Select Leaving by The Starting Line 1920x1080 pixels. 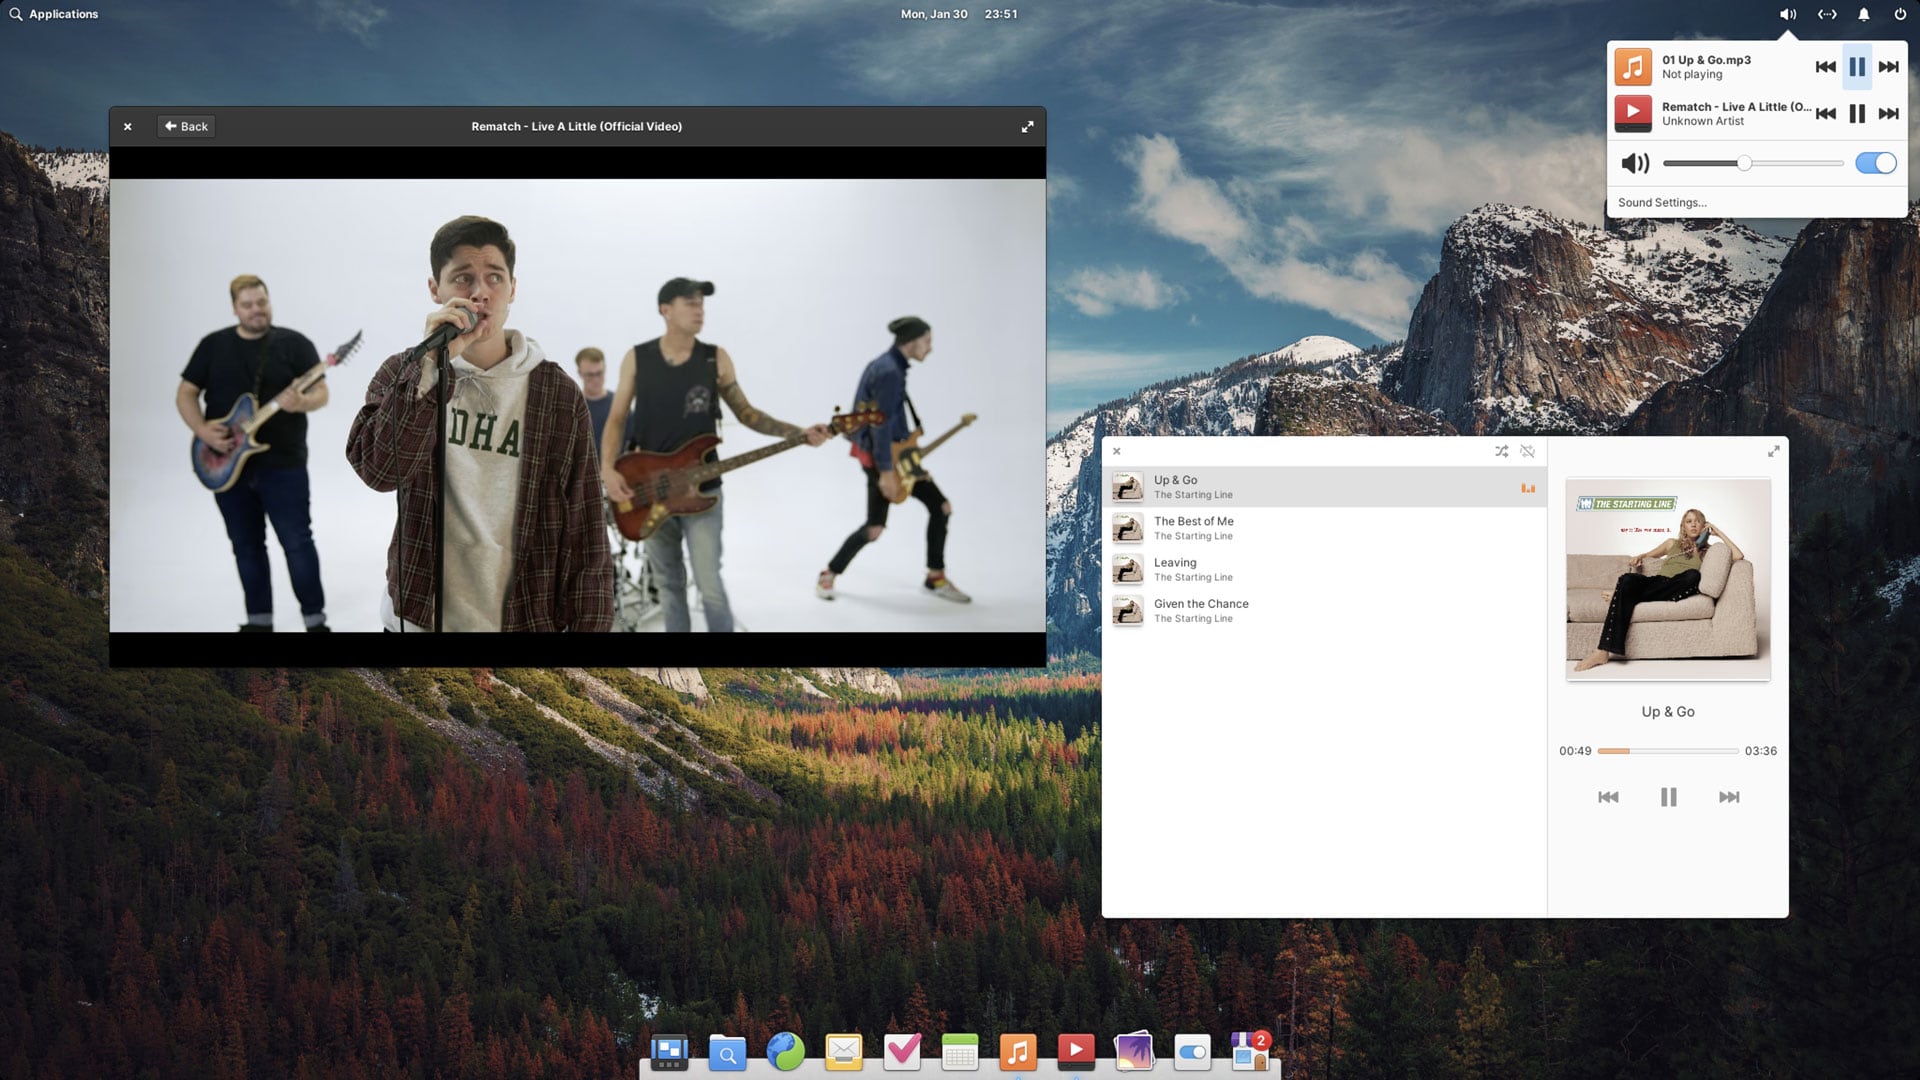pyautogui.click(x=1324, y=568)
